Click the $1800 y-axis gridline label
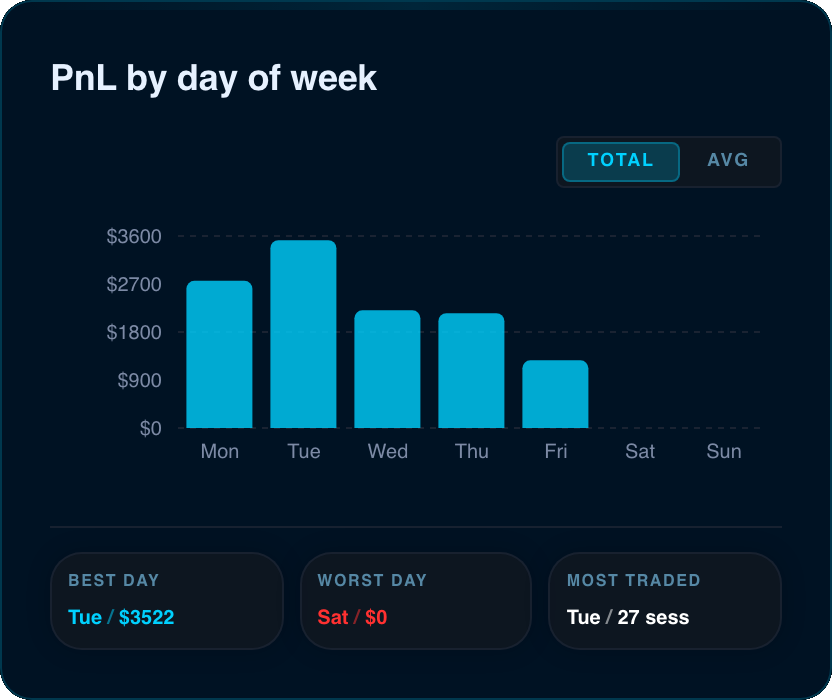This screenshot has width=832, height=700. click(x=134, y=333)
